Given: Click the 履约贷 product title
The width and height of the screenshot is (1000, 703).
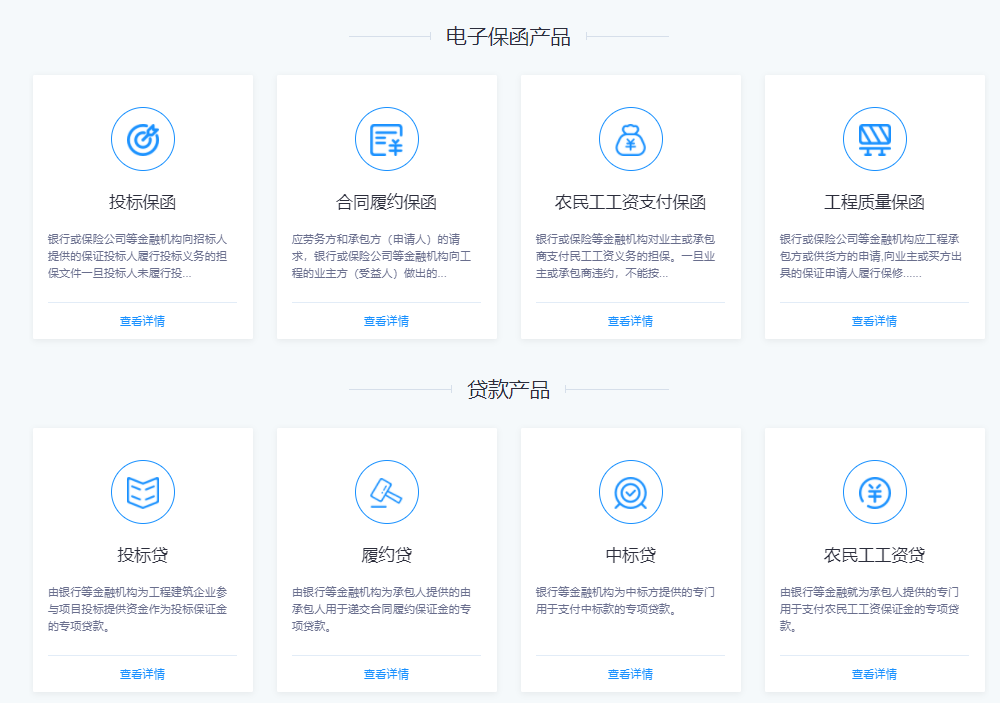Looking at the screenshot, I should click(x=387, y=555).
